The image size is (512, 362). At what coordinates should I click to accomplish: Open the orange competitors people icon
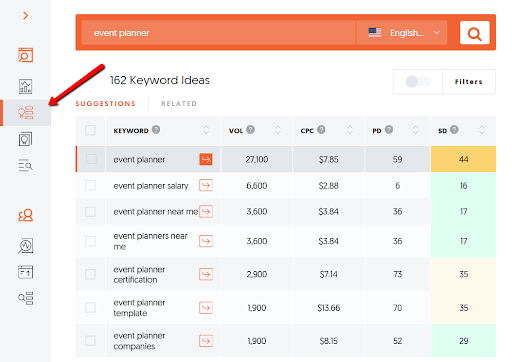click(x=25, y=215)
